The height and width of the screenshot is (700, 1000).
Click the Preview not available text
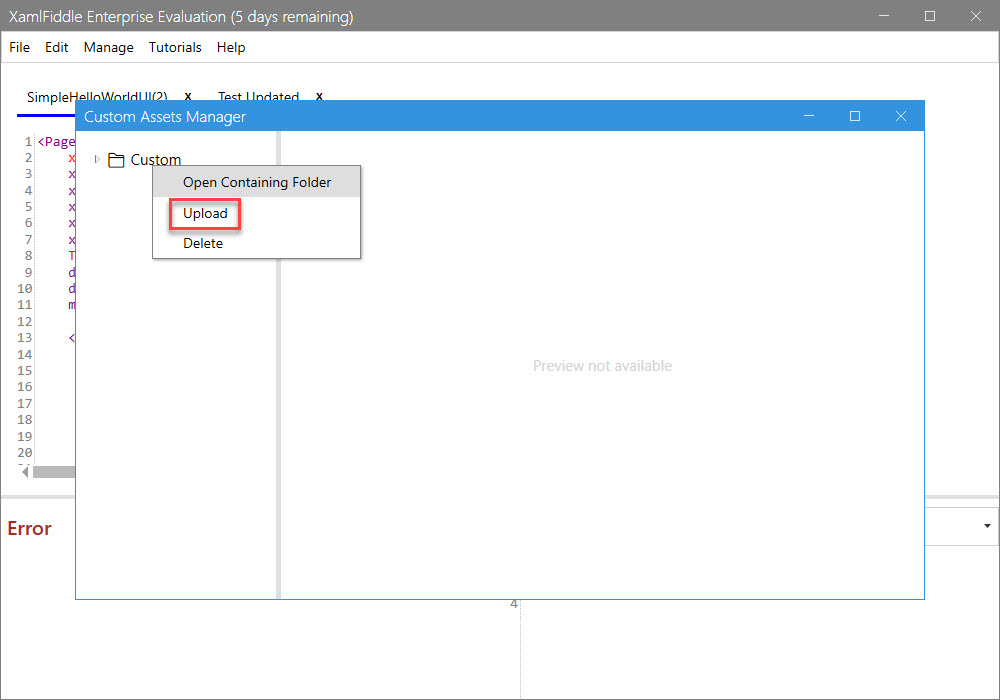[x=602, y=366]
